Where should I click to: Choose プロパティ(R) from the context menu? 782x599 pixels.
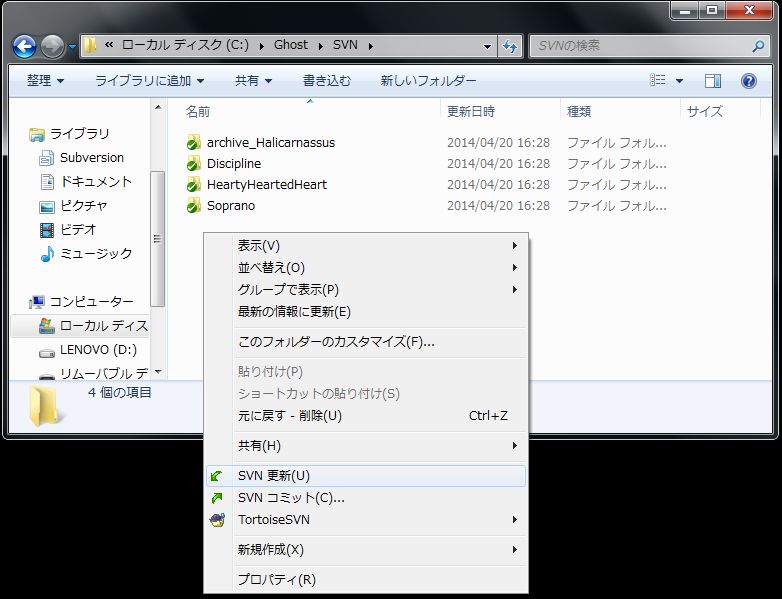(366, 580)
